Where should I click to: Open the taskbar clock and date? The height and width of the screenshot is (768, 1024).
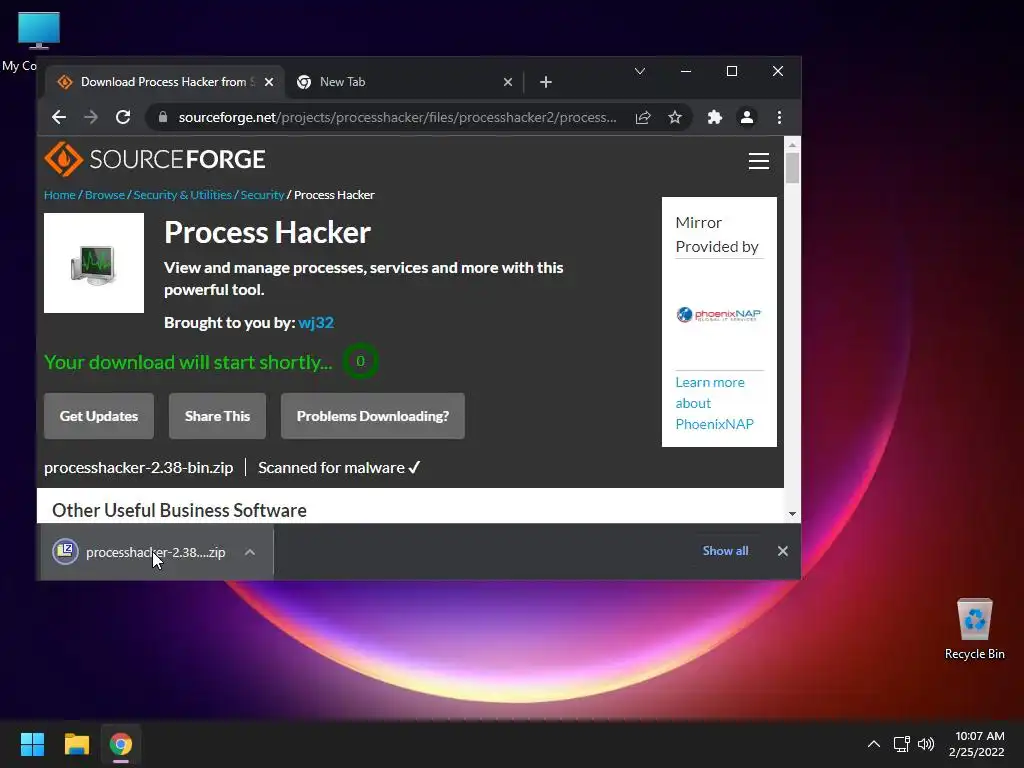coord(976,744)
